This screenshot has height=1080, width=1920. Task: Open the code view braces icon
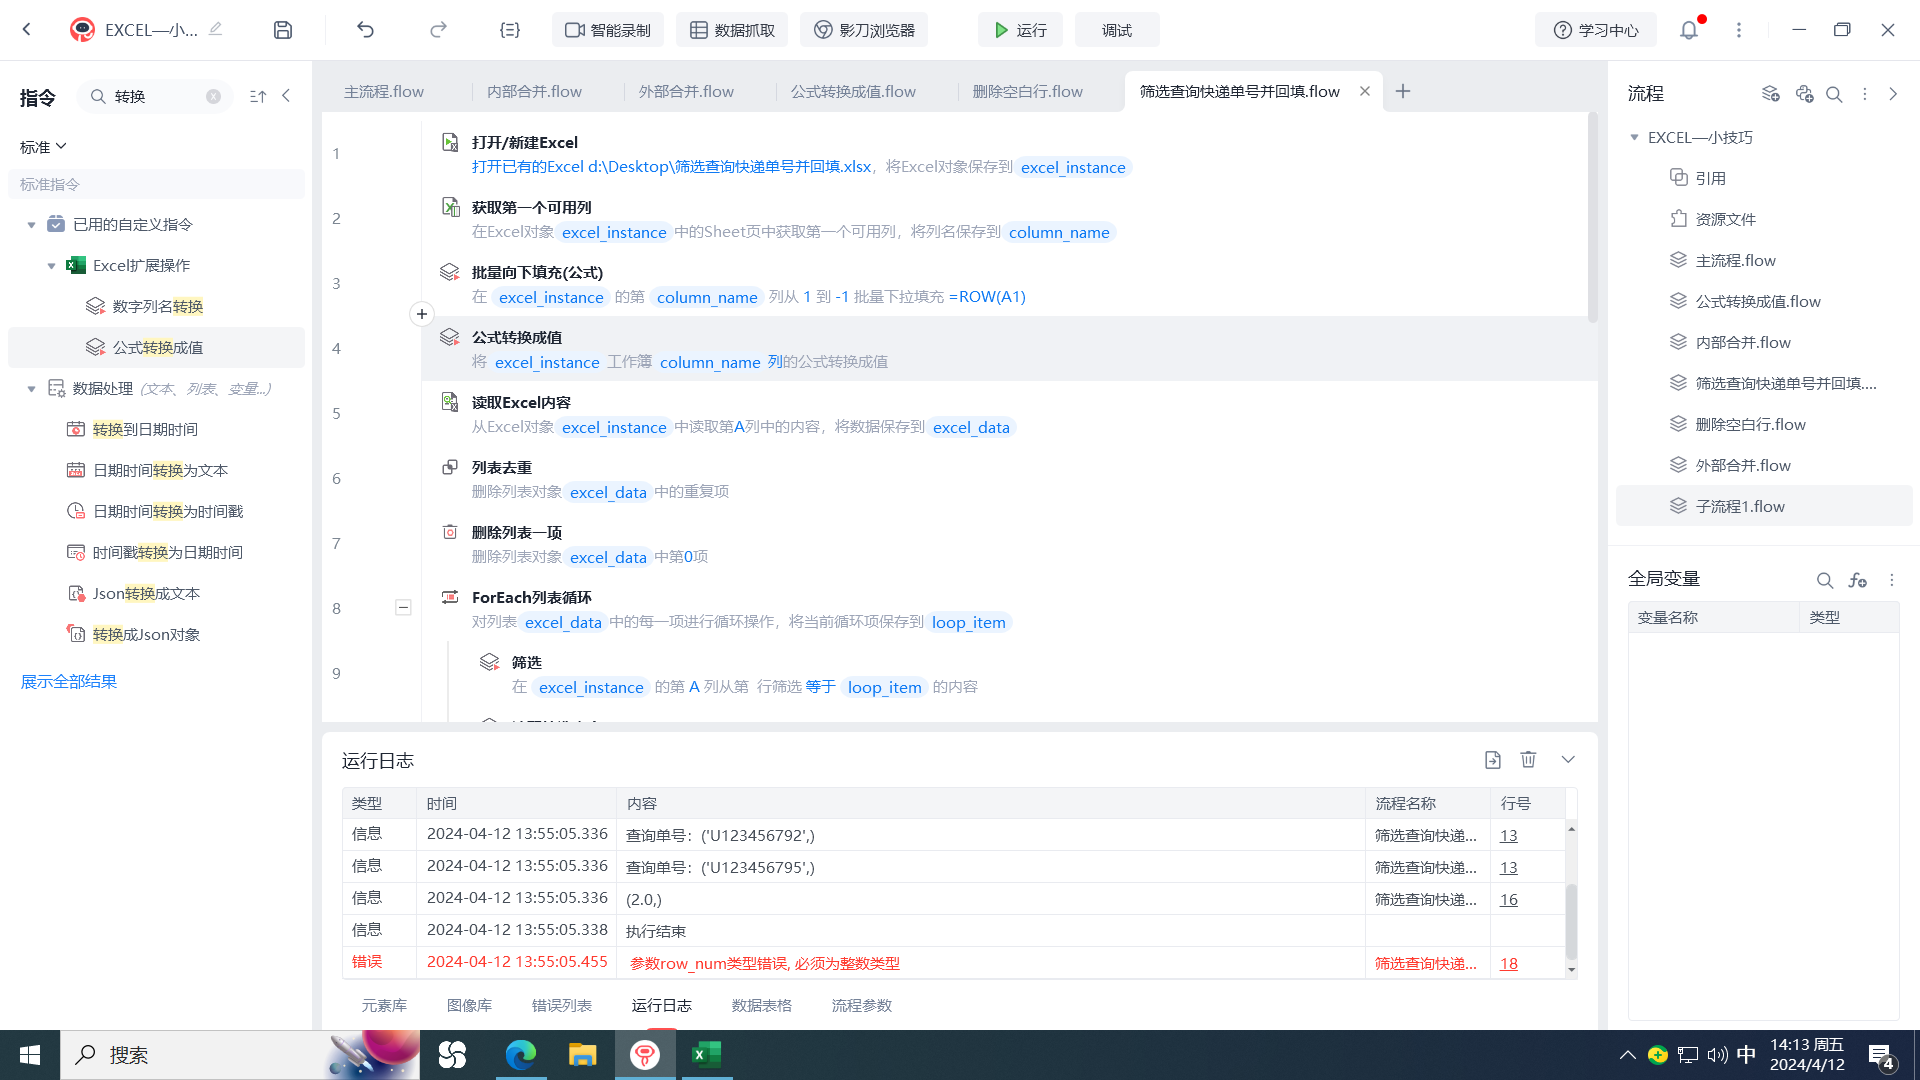coord(510,30)
